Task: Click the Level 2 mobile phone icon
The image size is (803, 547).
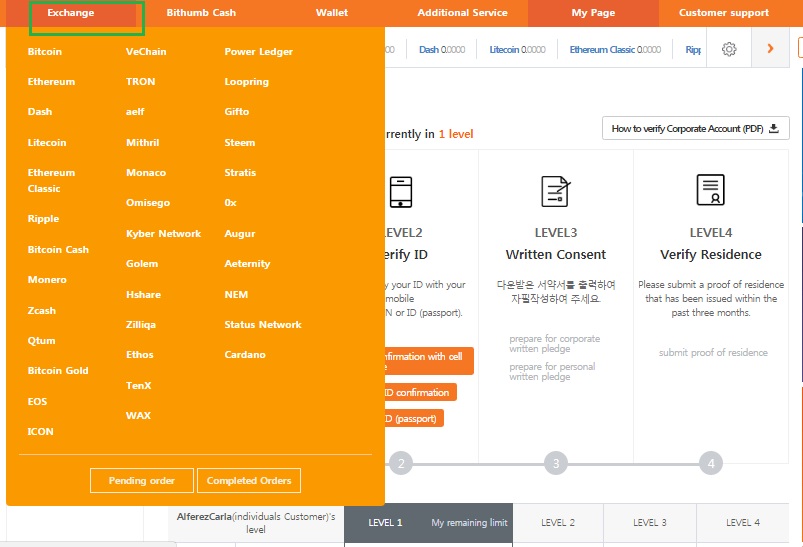Action: point(400,192)
